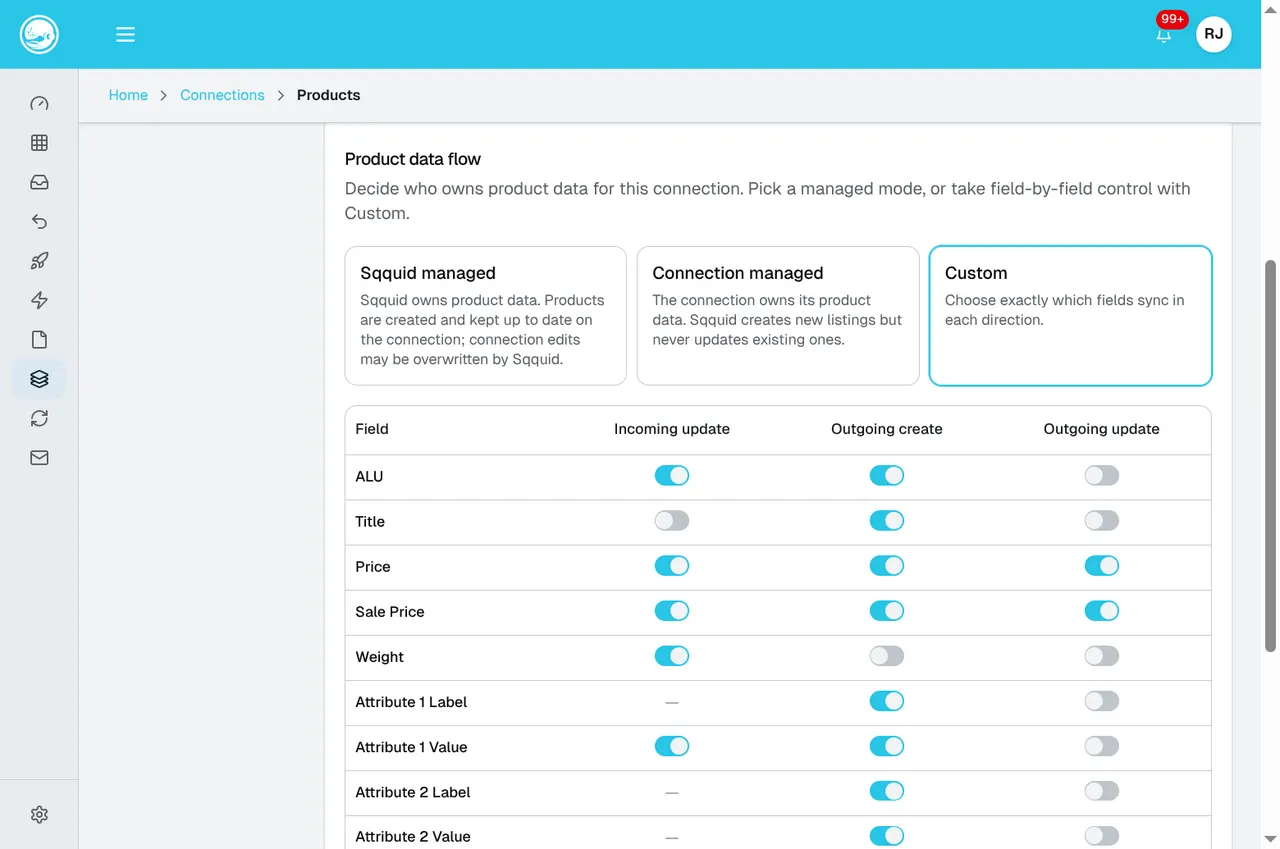Click the Outgoing update column header
1280x849 pixels.
pos(1102,429)
